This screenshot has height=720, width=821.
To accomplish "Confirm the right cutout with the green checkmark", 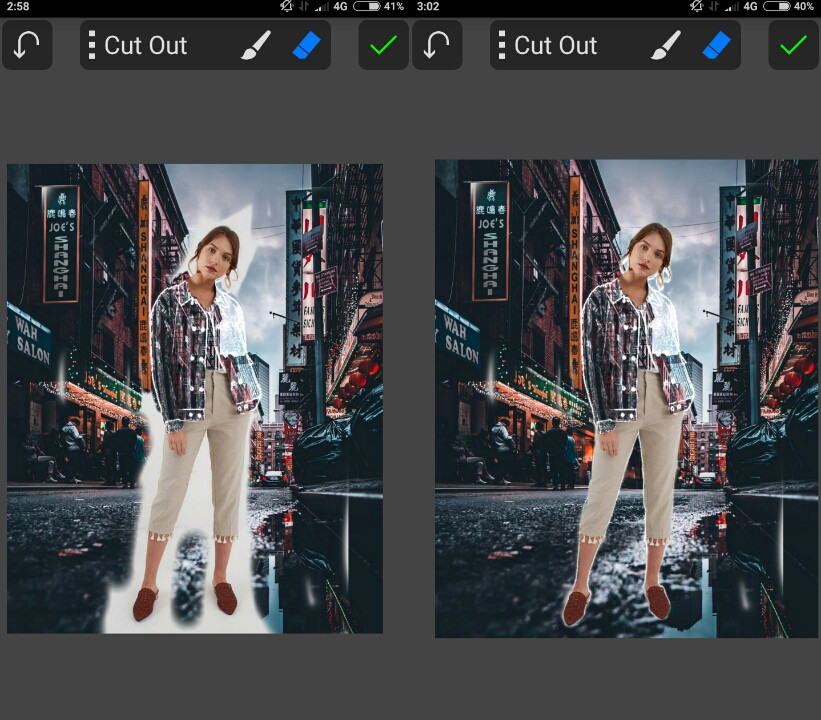I will click(x=793, y=46).
